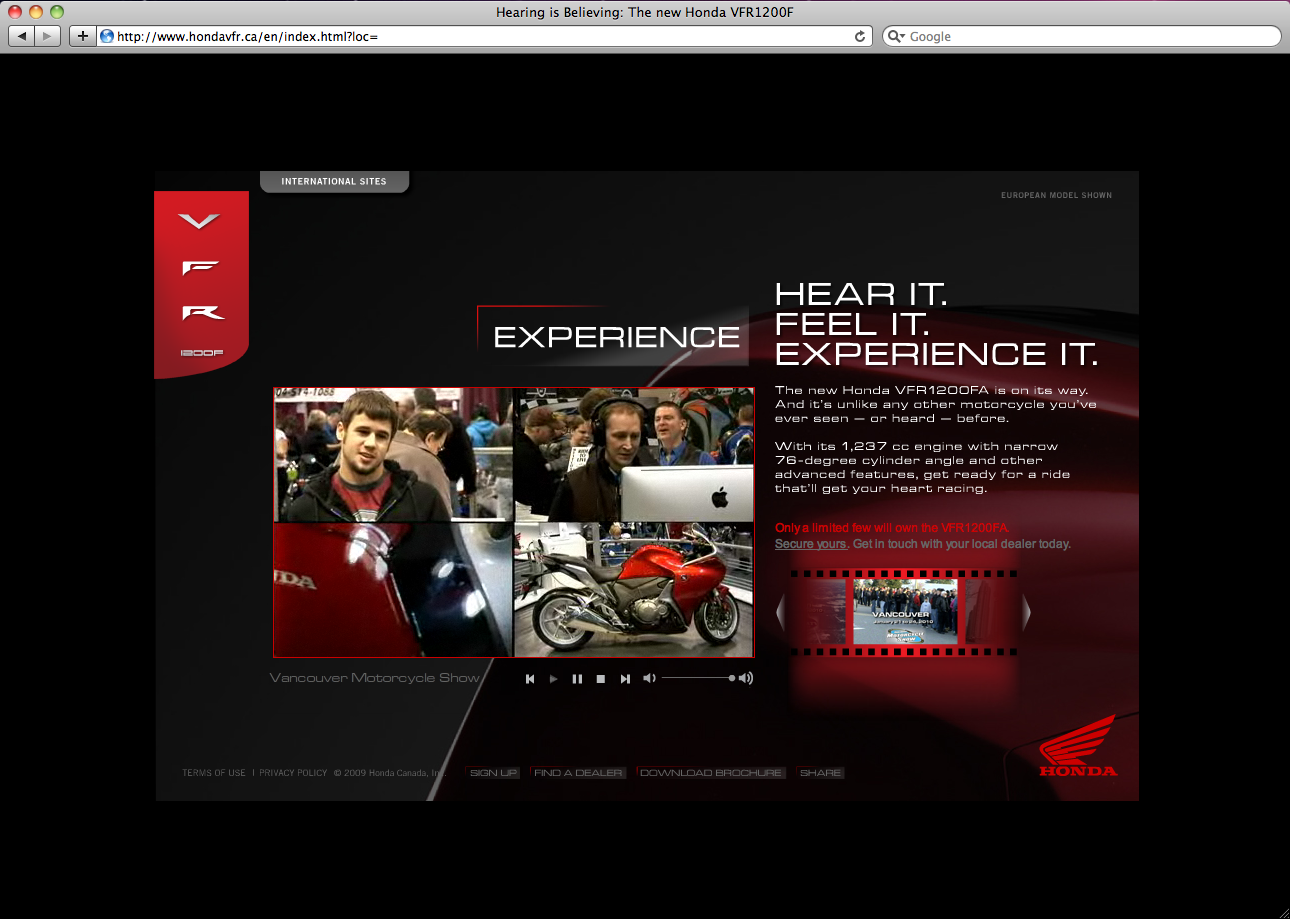Stop the video playback
Screen dimensions: 1290x919
[601, 679]
